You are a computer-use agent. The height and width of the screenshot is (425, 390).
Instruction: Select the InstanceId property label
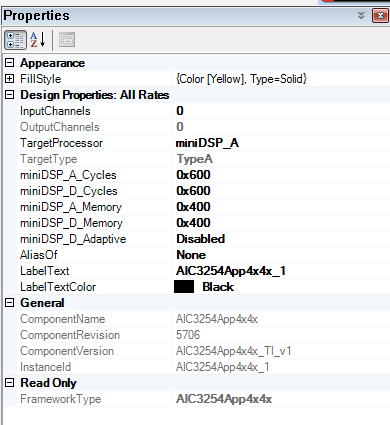pyautogui.click(x=45, y=367)
